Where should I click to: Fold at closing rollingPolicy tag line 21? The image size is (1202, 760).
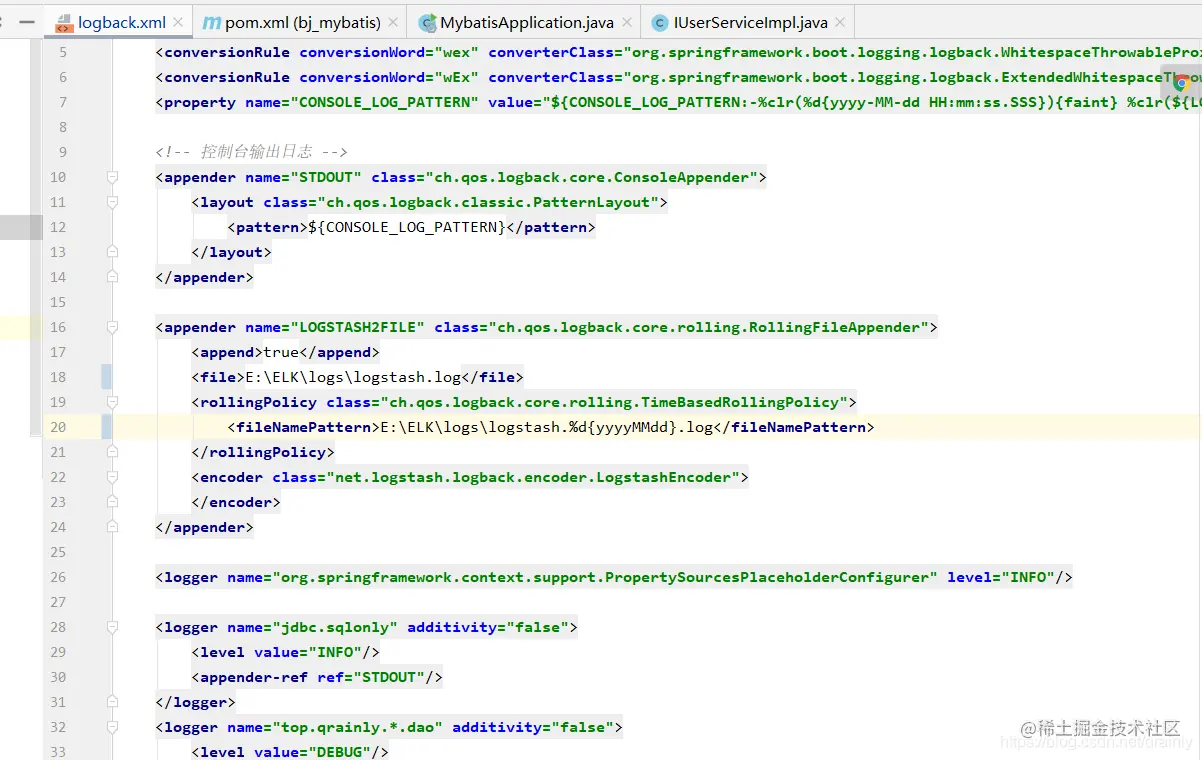tap(113, 452)
